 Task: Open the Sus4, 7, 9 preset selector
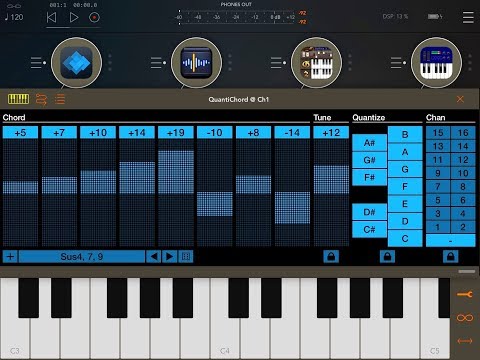(x=82, y=257)
